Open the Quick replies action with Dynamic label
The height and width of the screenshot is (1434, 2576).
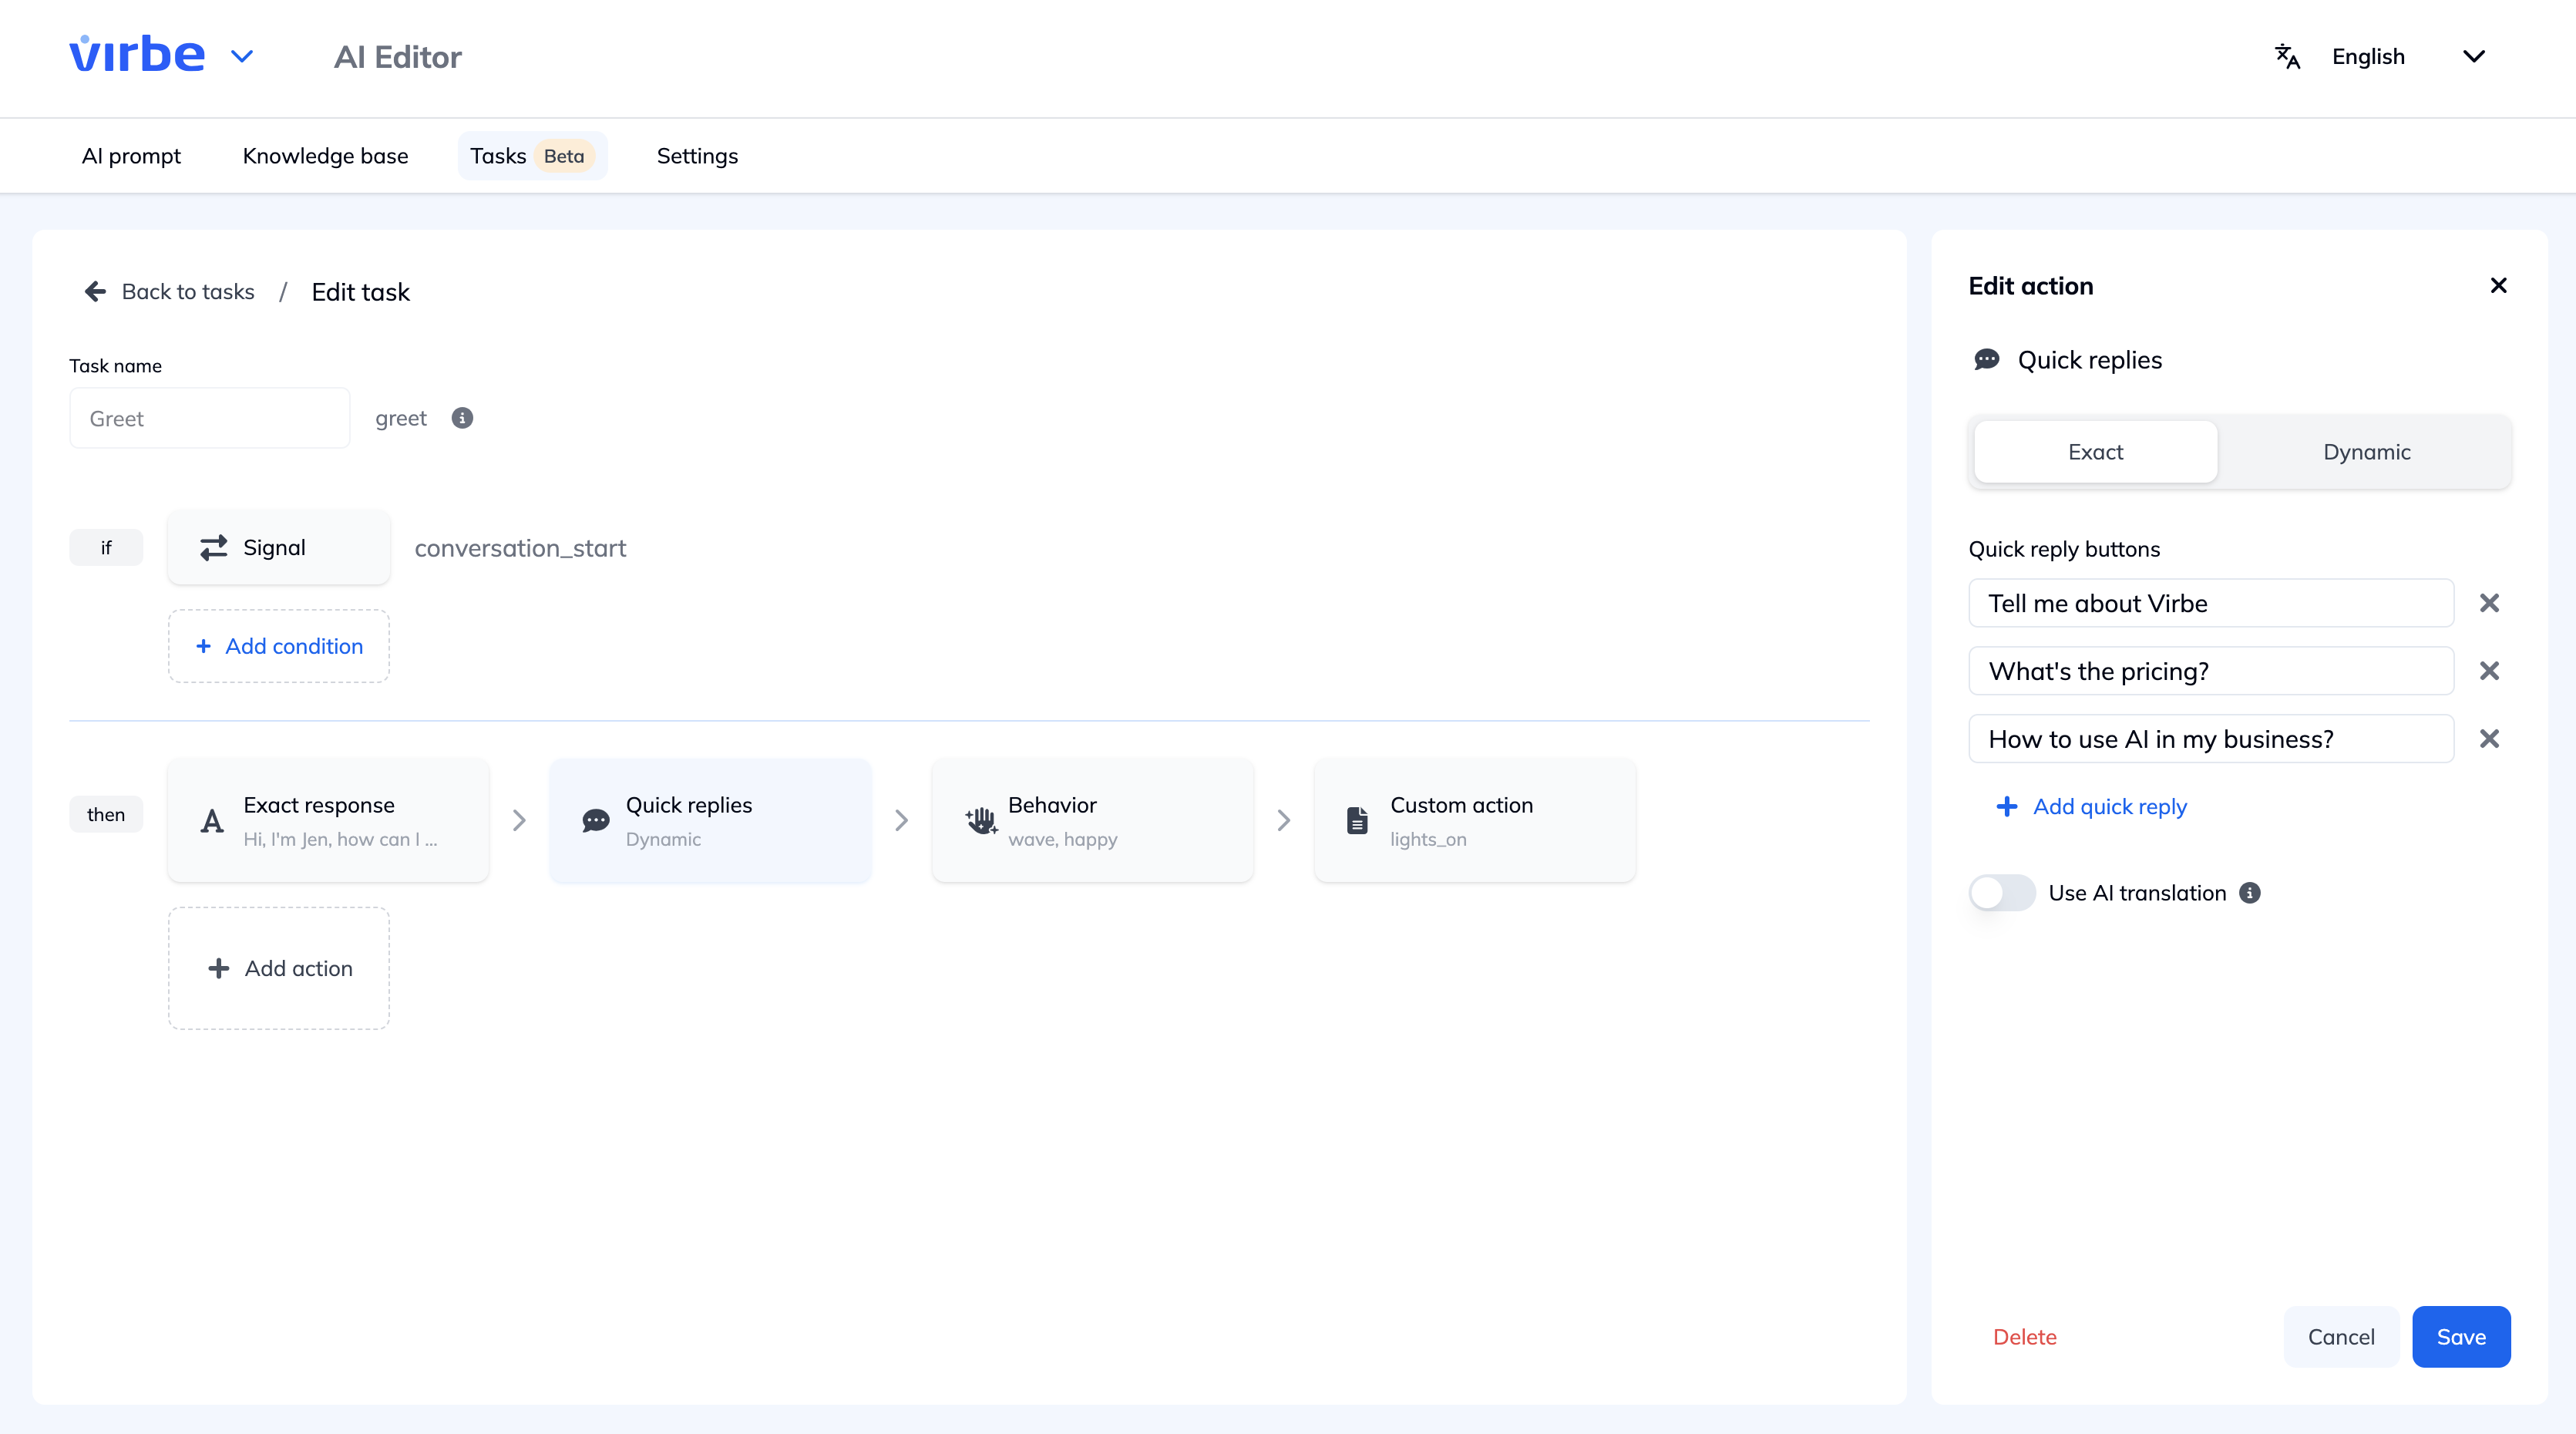[x=710, y=820]
